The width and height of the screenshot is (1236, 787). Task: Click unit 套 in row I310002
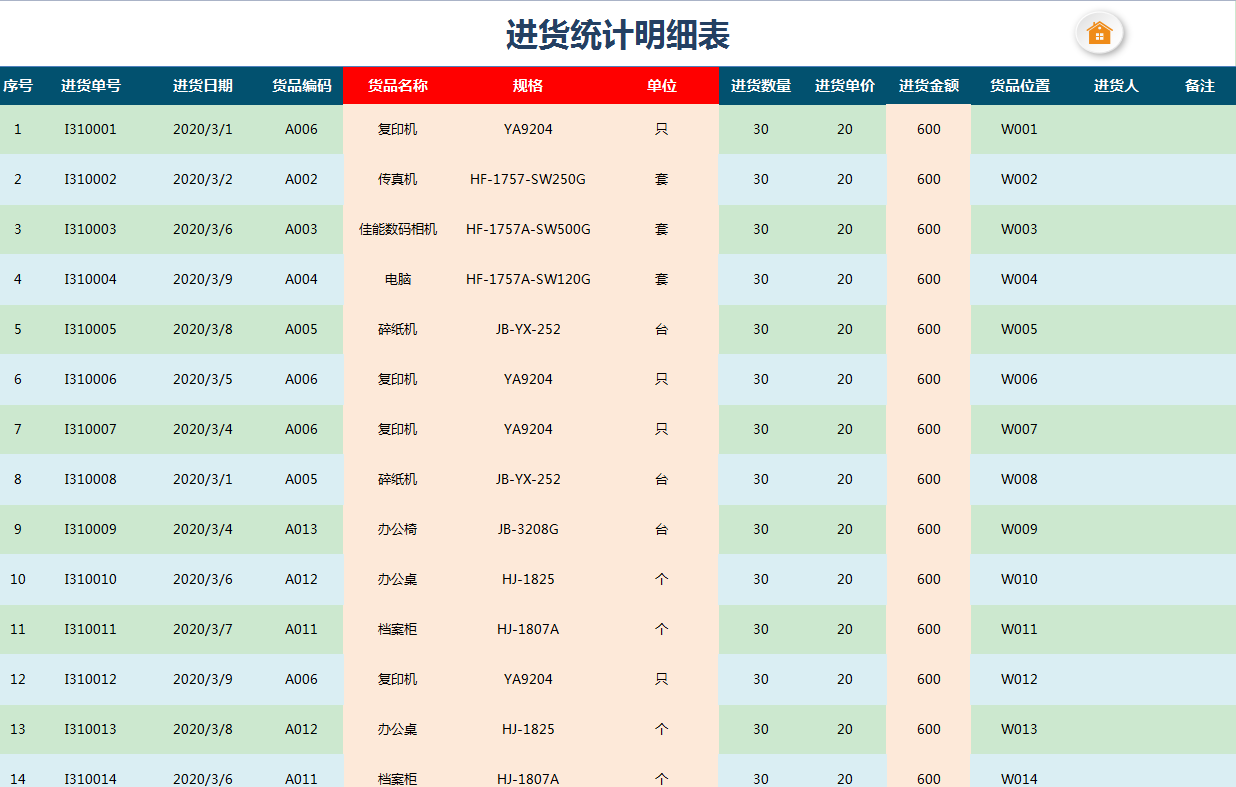coord(661,179)
